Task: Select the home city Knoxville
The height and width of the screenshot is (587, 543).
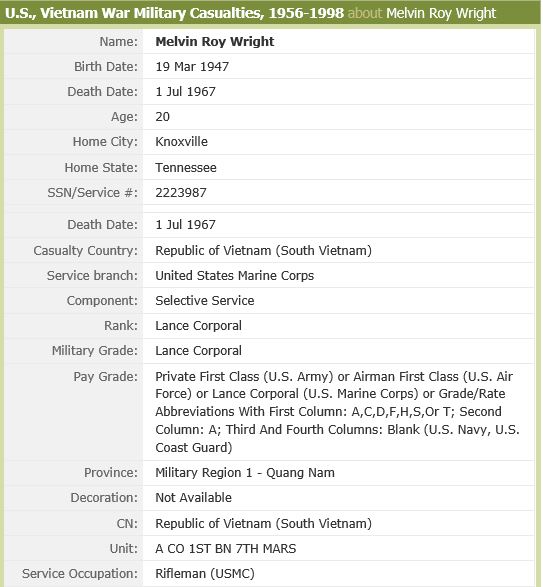Action: [x=181, y=142]
